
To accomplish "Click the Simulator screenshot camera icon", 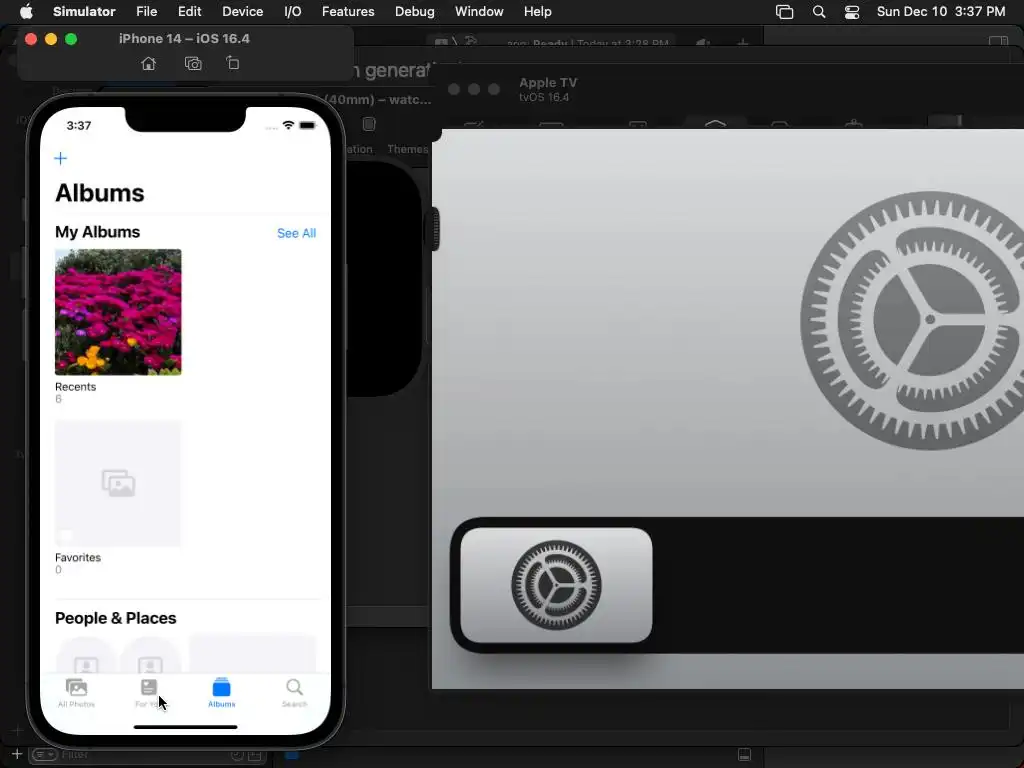I will tap(193, 63).
